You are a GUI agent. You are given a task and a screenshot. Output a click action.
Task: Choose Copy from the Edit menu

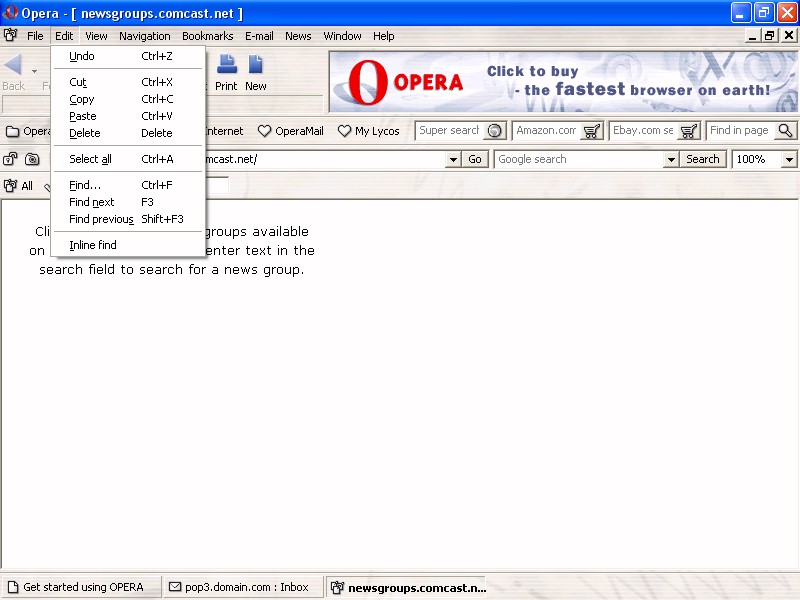(x=128, y=99)
